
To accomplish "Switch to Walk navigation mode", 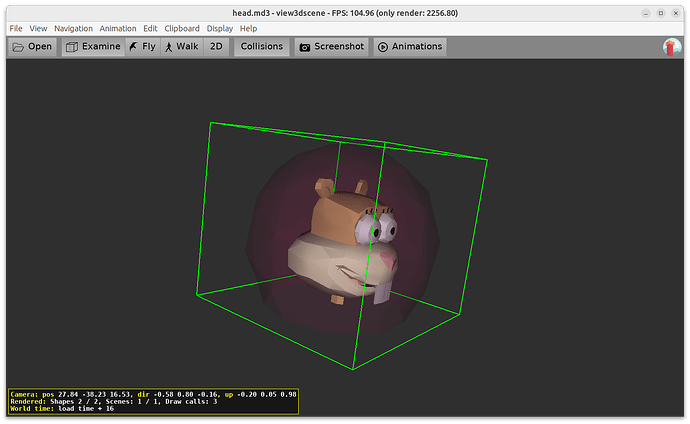I will (x=182, y=47).
